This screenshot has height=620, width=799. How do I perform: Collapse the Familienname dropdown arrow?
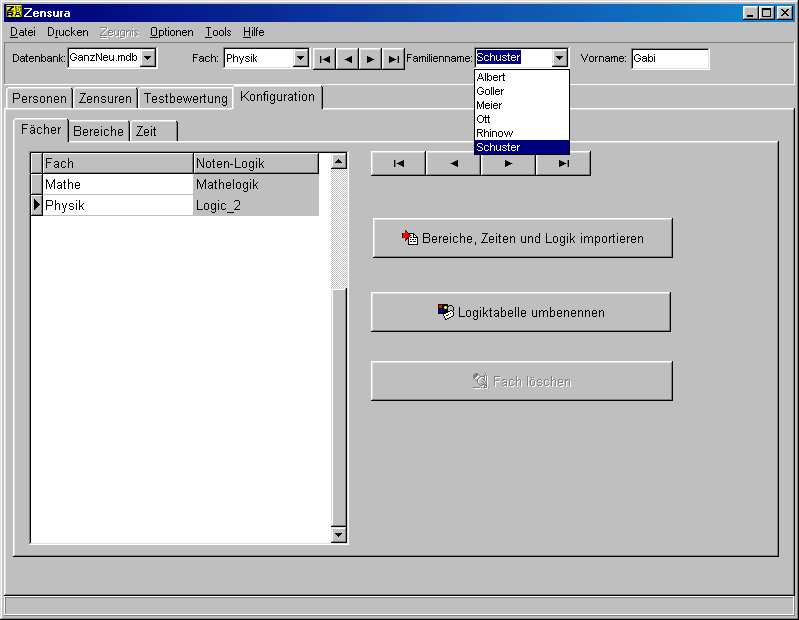[x=560, y=58]
